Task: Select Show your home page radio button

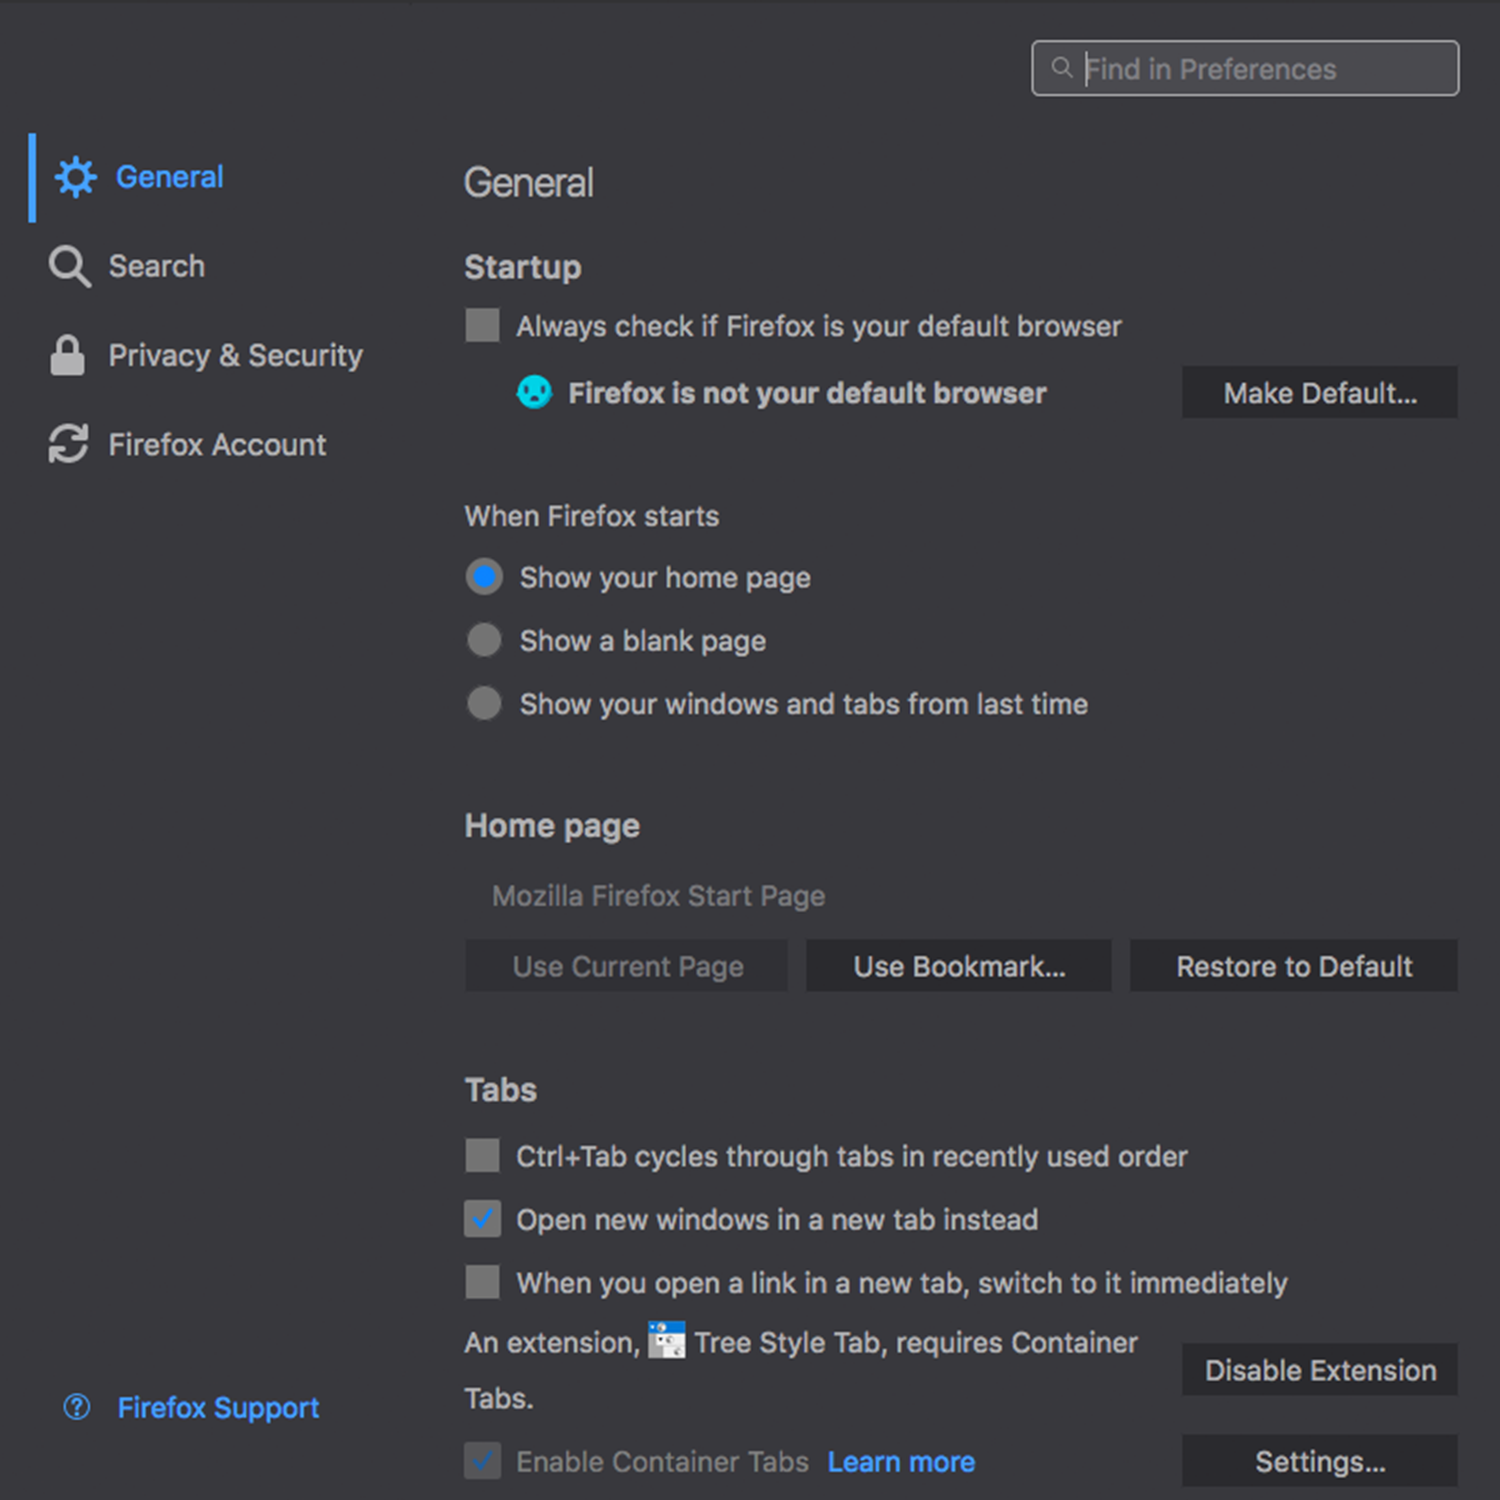Action: click(484, 577)
